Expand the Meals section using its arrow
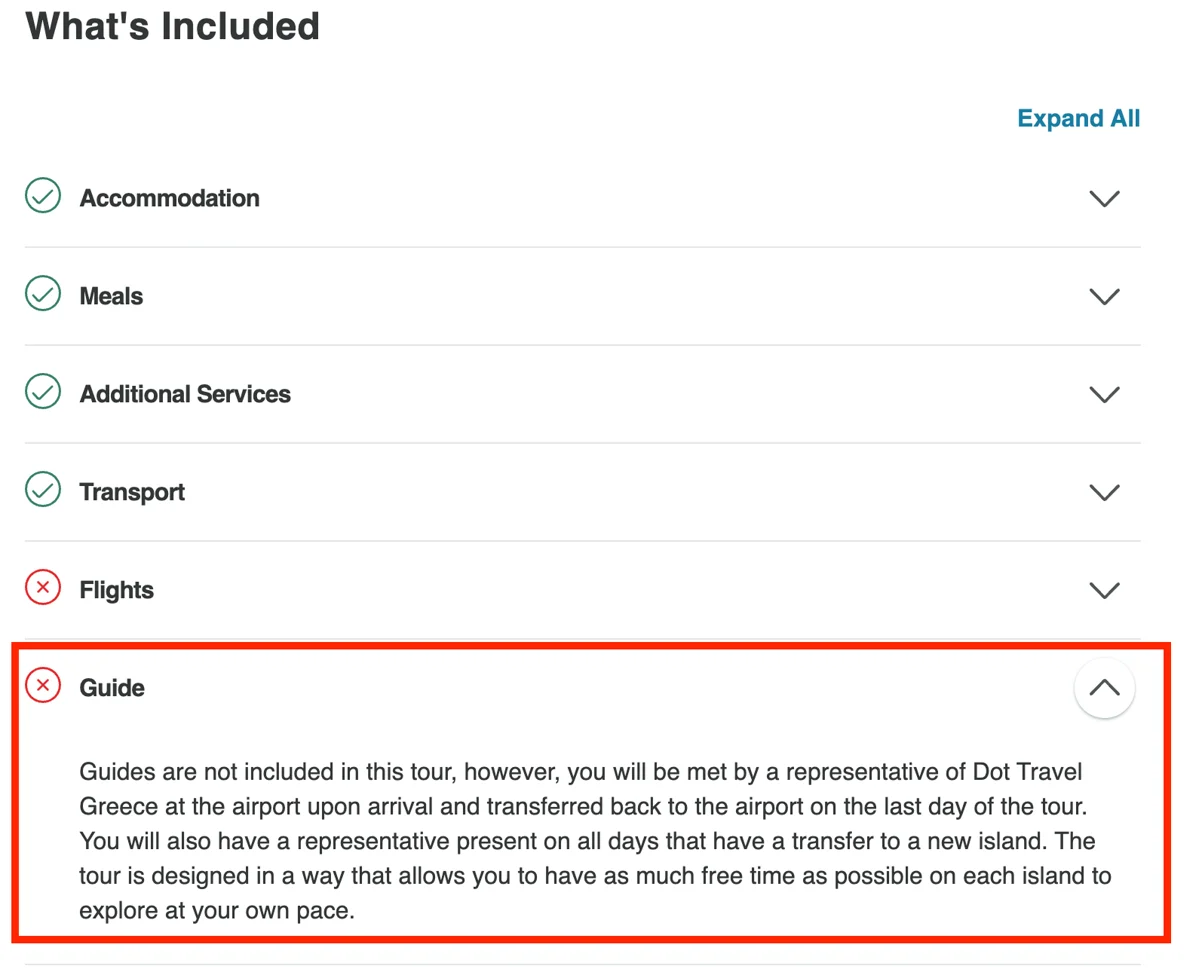The width and height of the screenshot is (1202, 972). 1104,296
